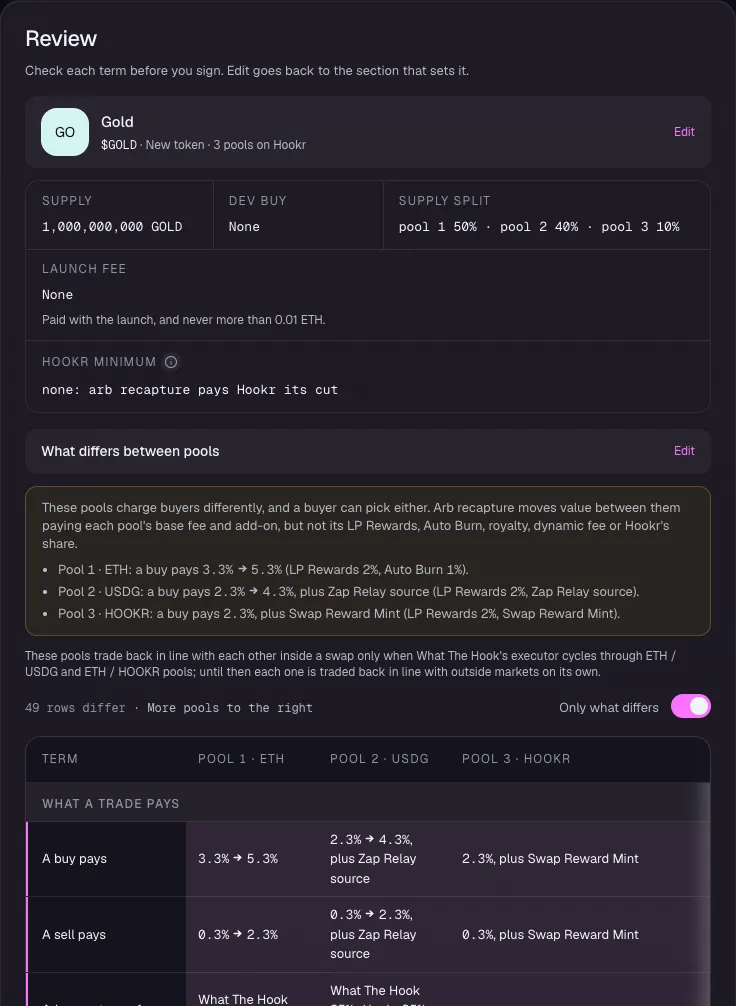Click the Pool 3 buy pays Swap Reward Mint cell

[551, 858]
